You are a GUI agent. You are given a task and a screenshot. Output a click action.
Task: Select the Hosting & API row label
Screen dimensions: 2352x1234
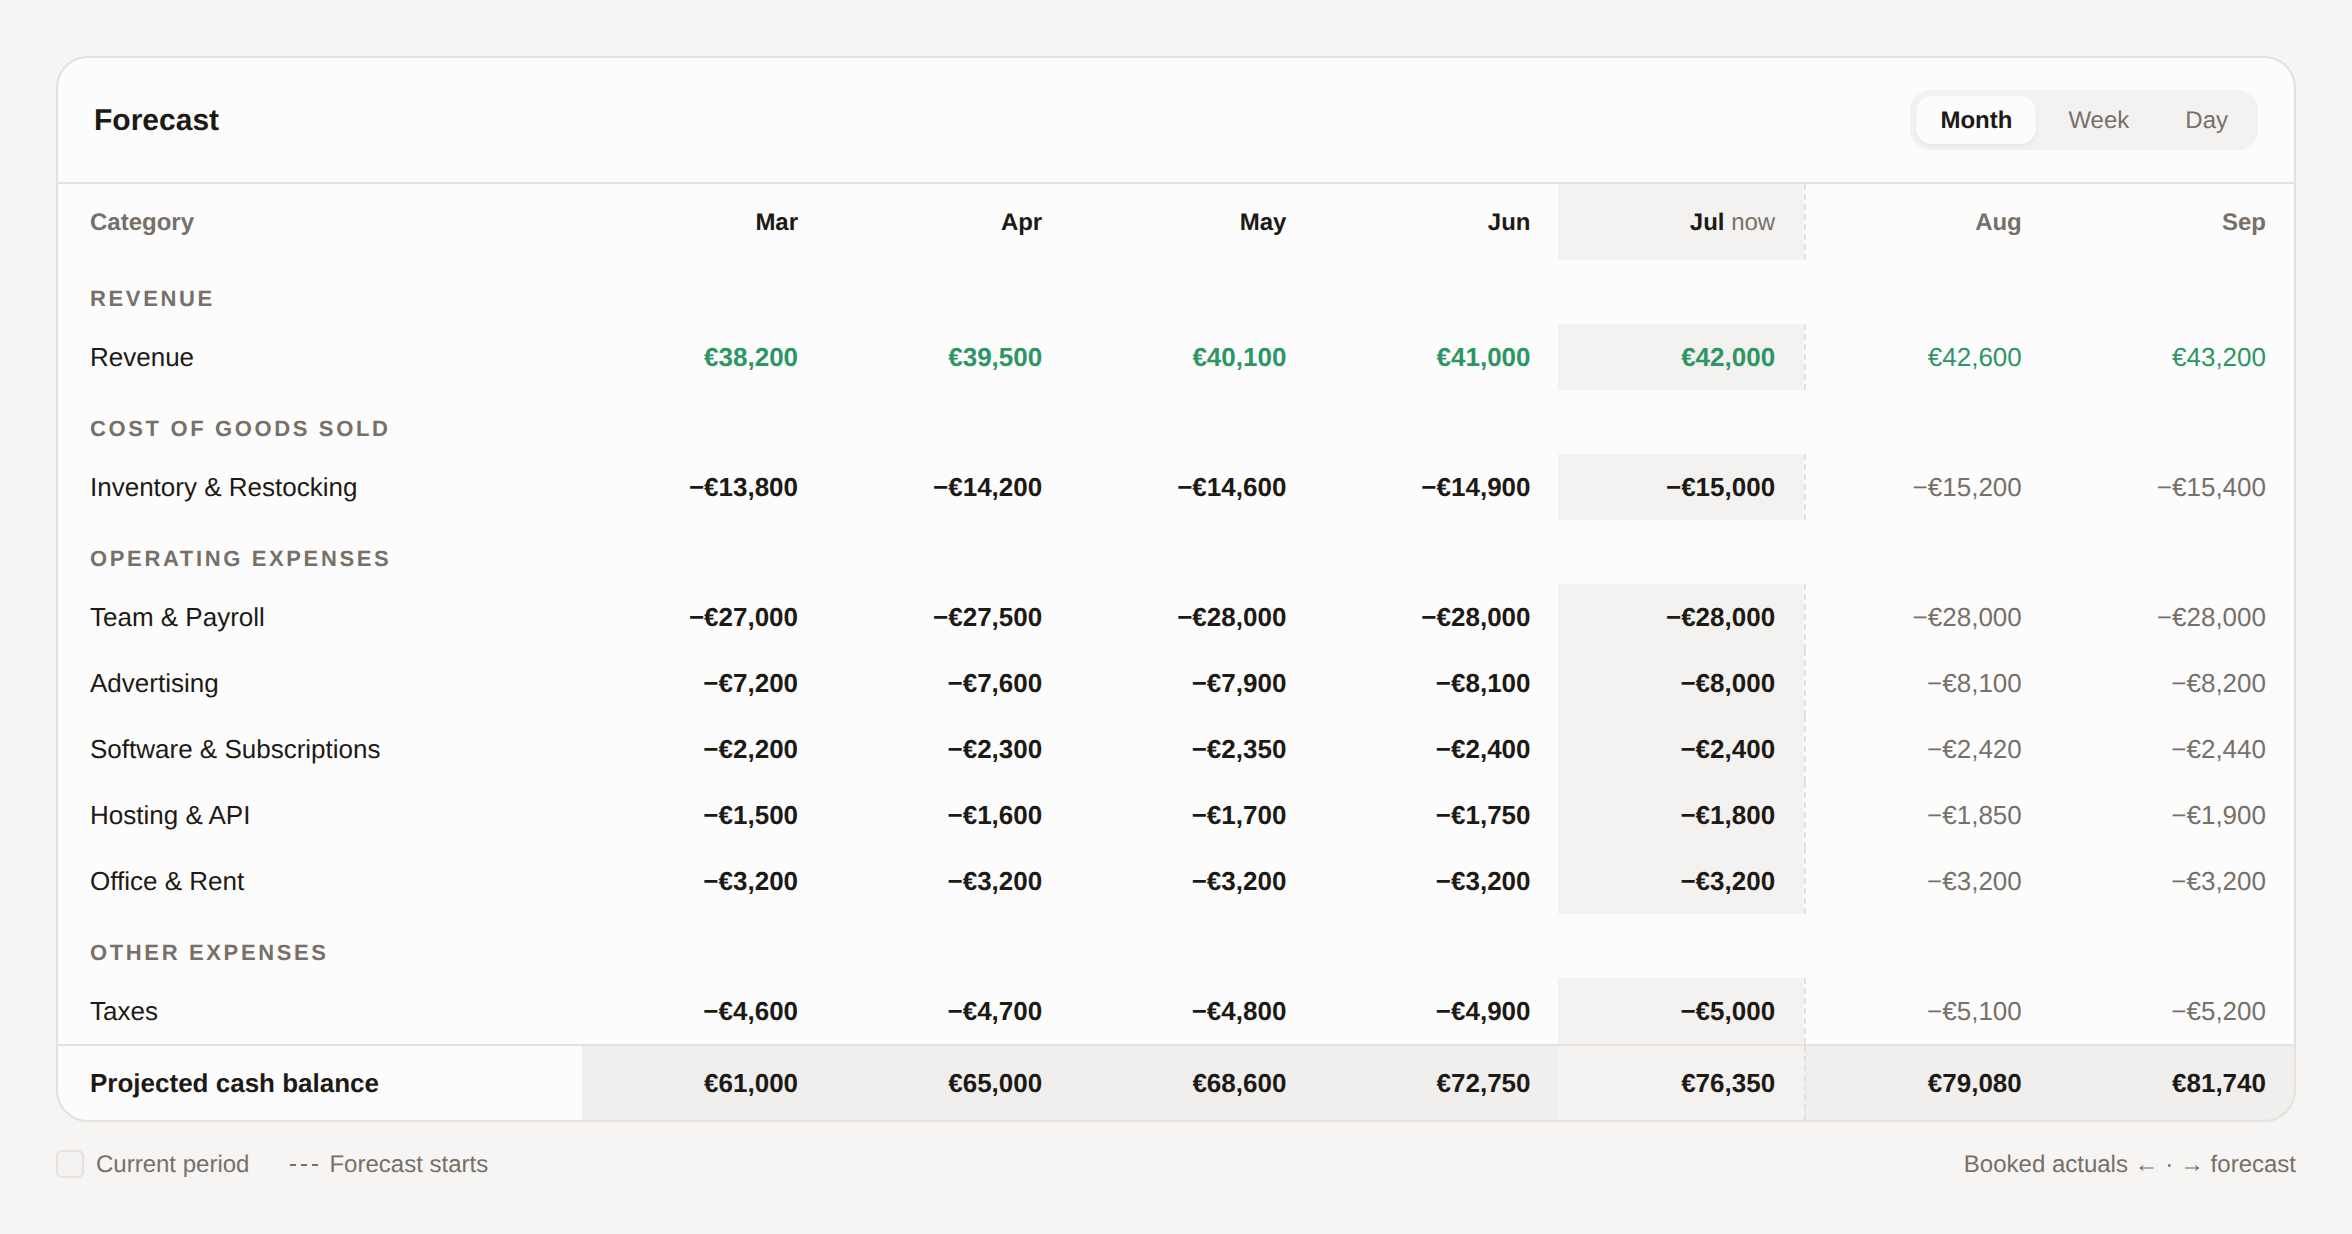[170, 815]
